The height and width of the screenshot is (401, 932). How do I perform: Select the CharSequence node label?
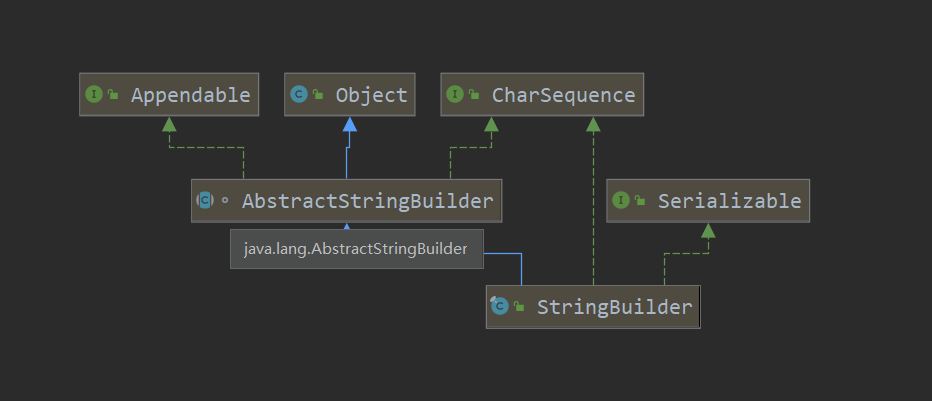click(563, 95)
